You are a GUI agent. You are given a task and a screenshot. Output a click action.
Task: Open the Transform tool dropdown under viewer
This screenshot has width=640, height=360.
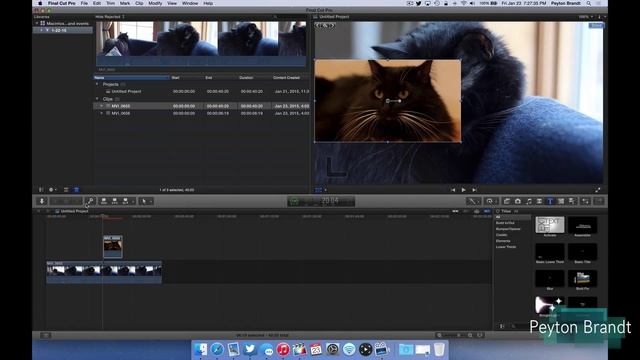(x=320, y=190)
